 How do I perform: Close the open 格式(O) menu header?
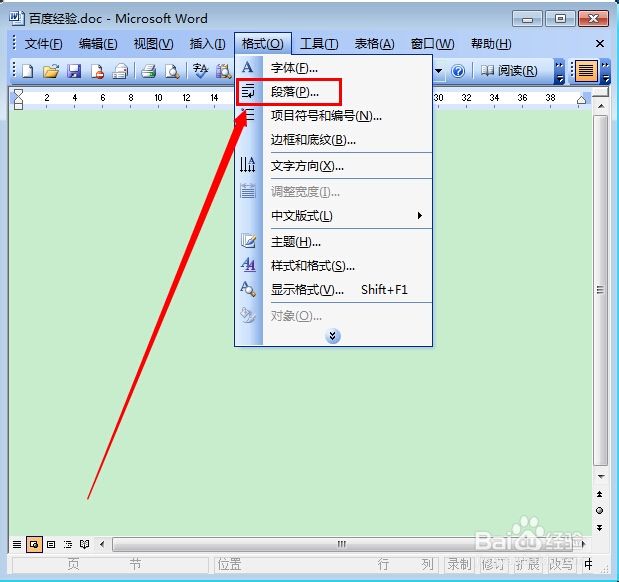pyautogui.click(x=263, y=44)
